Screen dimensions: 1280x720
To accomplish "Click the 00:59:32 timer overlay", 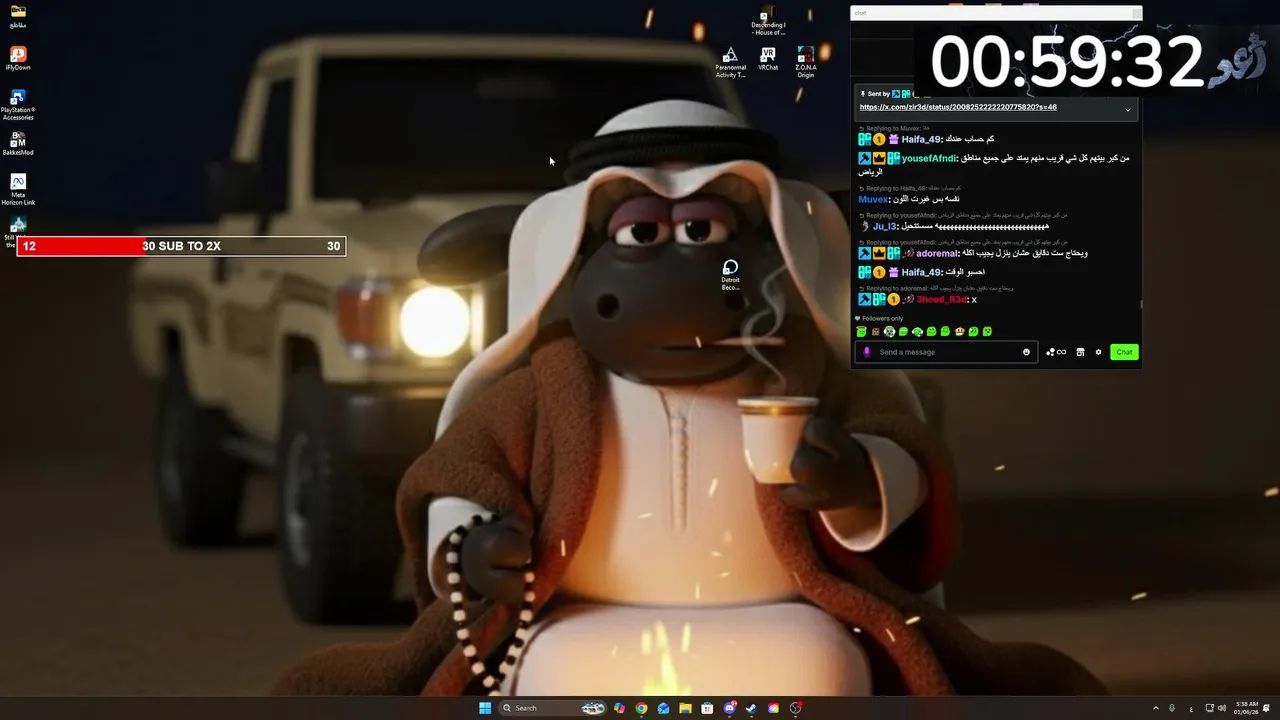I will (x=1068, y=61).
